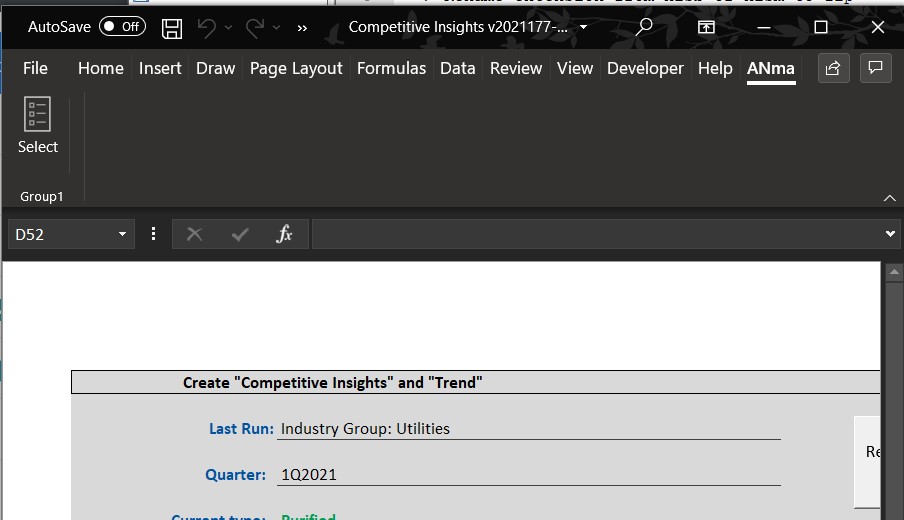Toggle the AutoSave switch

point(122,27)
